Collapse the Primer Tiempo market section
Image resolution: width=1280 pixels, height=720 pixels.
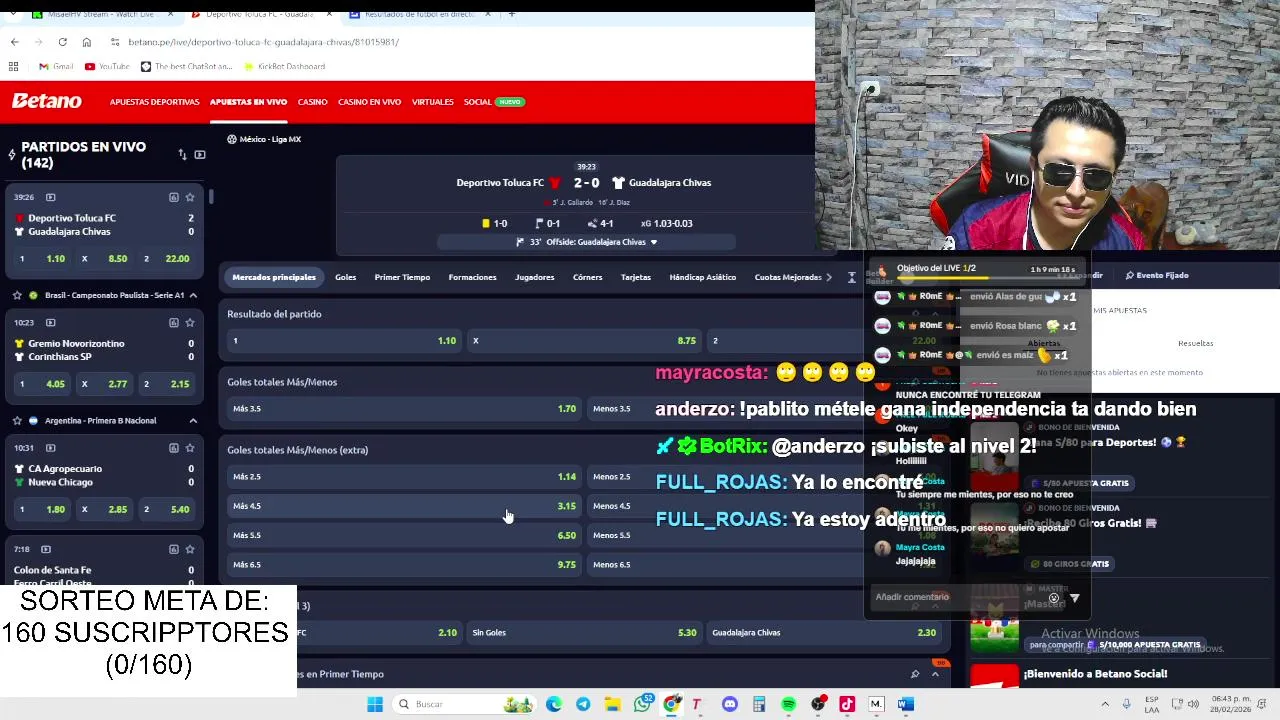pos(935,674)
